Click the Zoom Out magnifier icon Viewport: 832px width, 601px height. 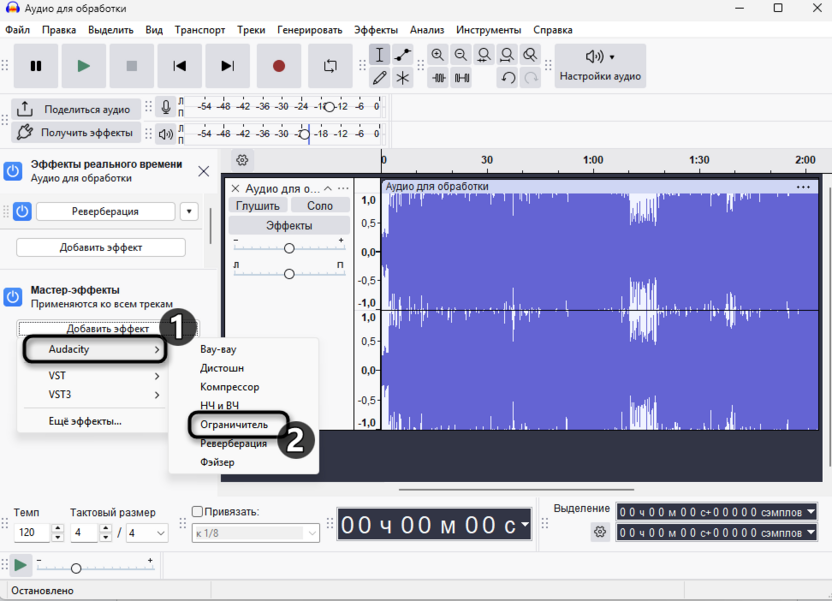(461, 55)
